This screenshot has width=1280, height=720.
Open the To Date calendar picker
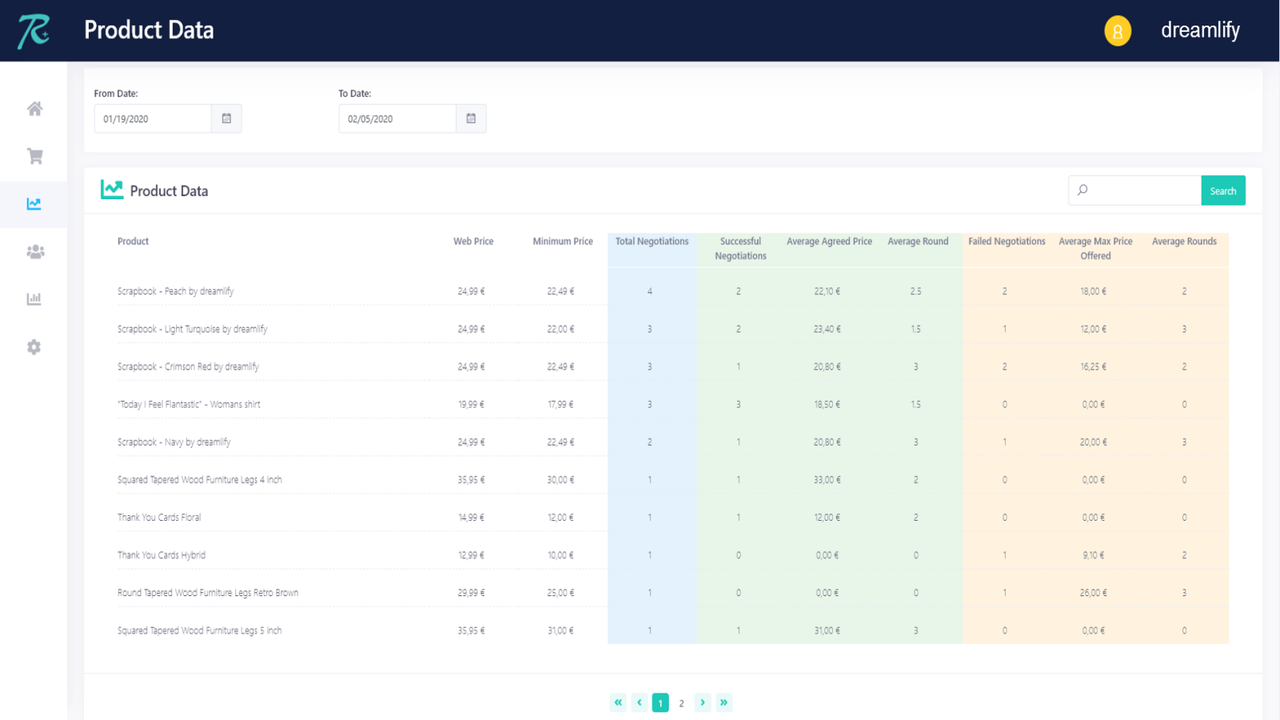coord(470,118)
